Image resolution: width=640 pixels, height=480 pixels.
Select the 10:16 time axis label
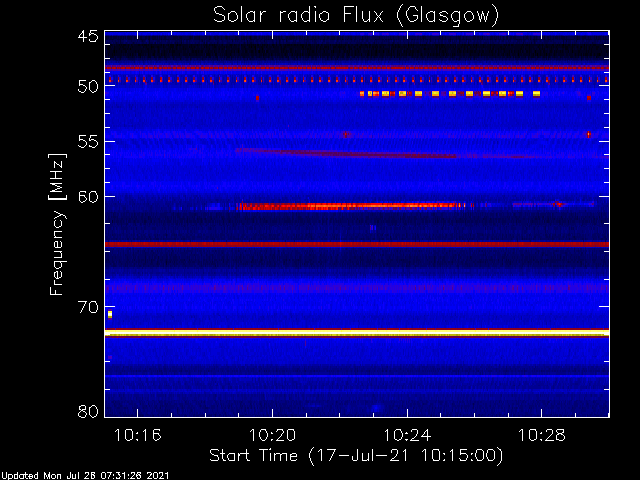coord(138,435)
